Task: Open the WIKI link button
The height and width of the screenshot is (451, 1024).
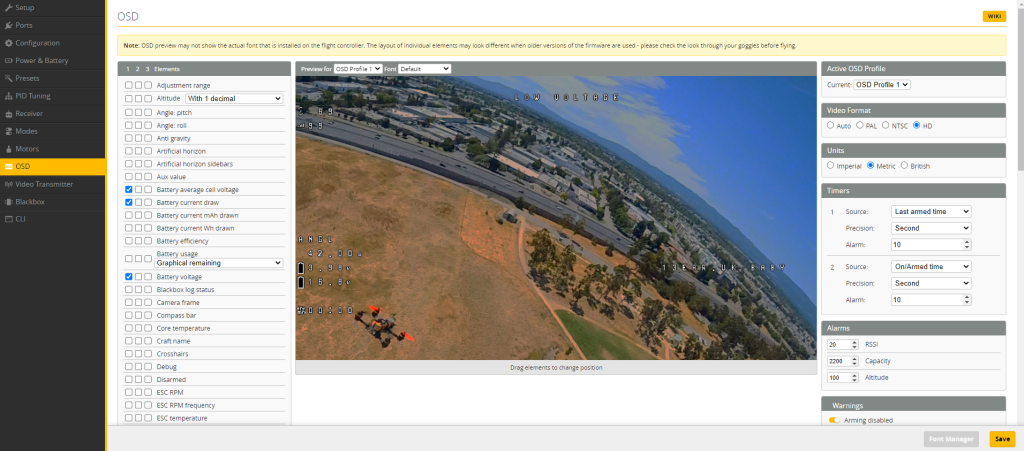Action: pyautogui.click(x=994, y=16)
